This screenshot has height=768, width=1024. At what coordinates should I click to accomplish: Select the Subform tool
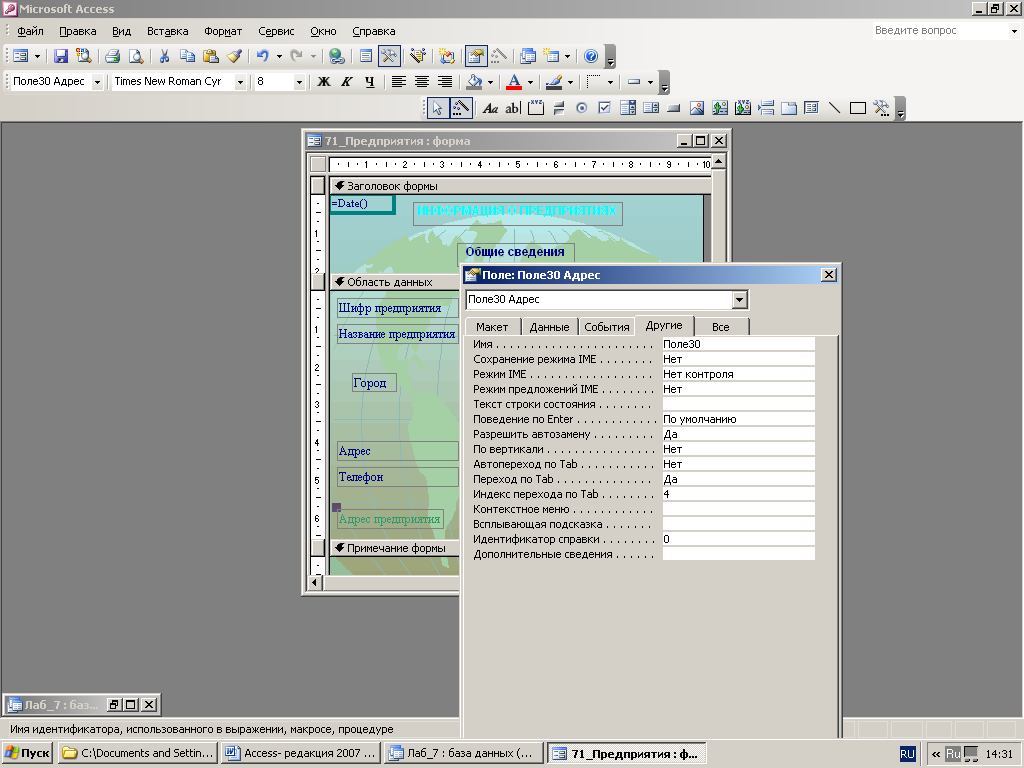(x=812, y=108)
